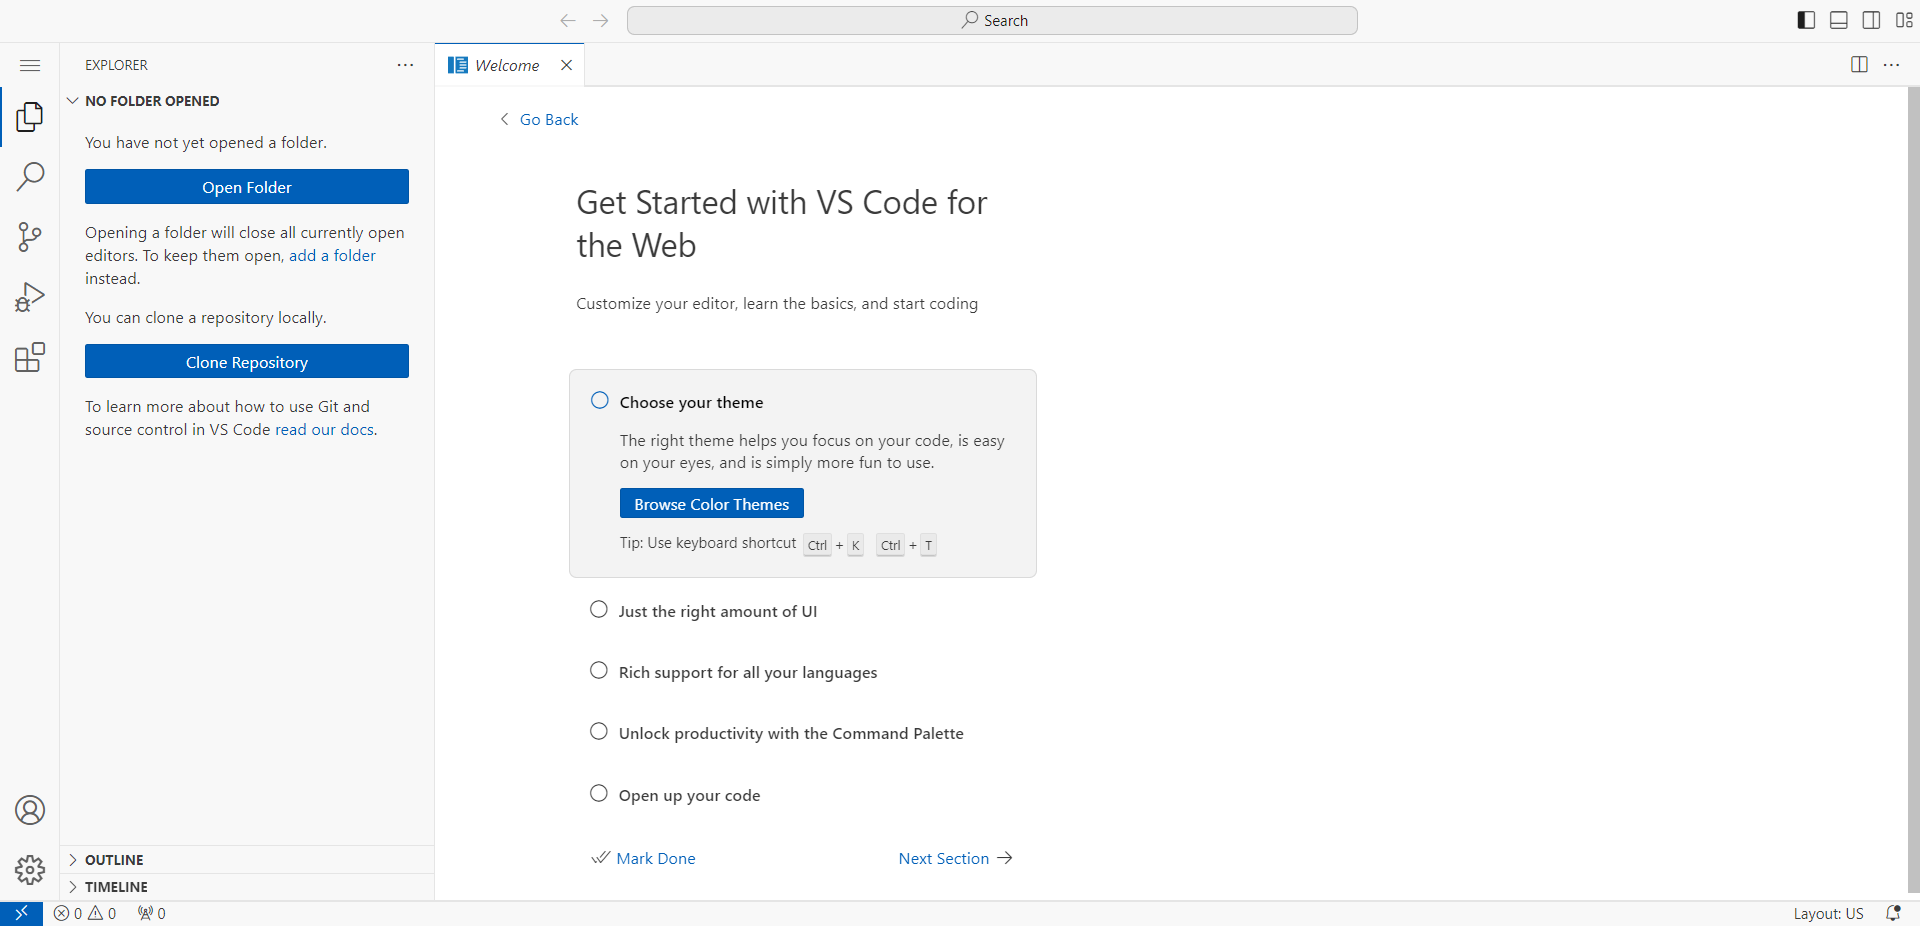Click the Clone Repository button
Screen dimensions: 1920x926
[247, 362]
